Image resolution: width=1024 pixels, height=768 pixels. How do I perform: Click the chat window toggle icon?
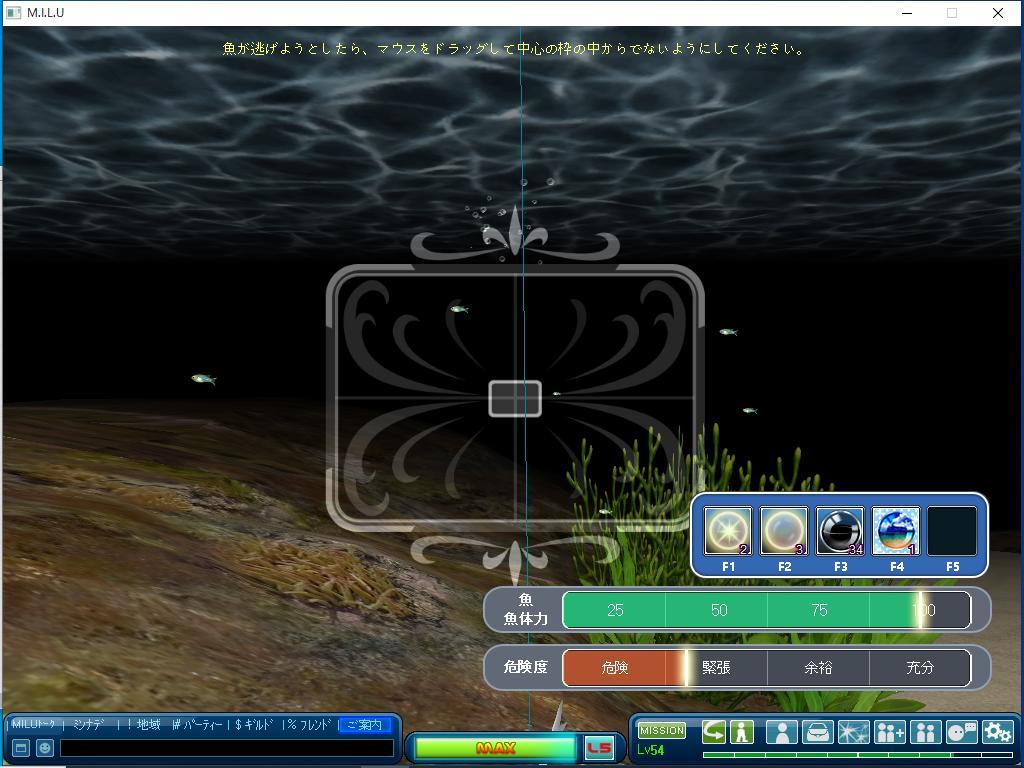coord(21,748)
